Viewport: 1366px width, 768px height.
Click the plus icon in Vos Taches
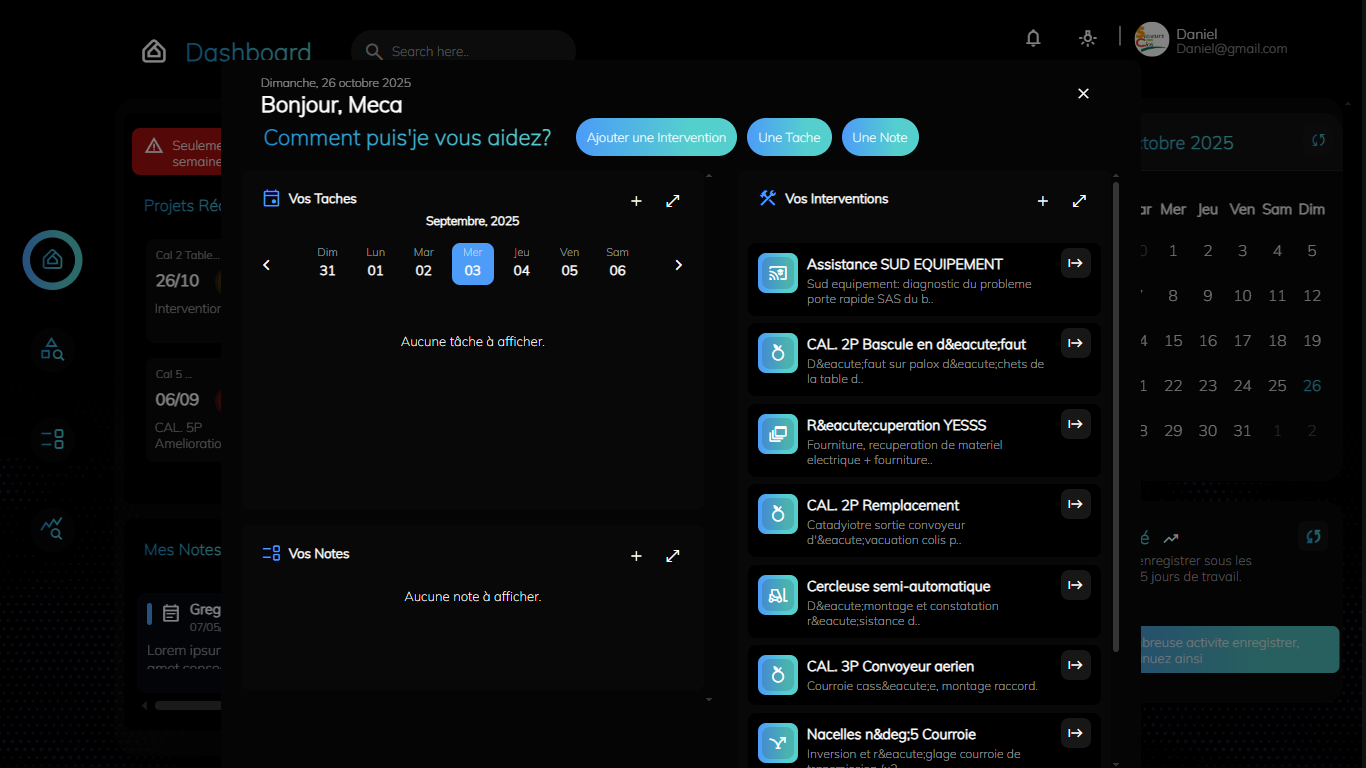(x=636, y=201)
